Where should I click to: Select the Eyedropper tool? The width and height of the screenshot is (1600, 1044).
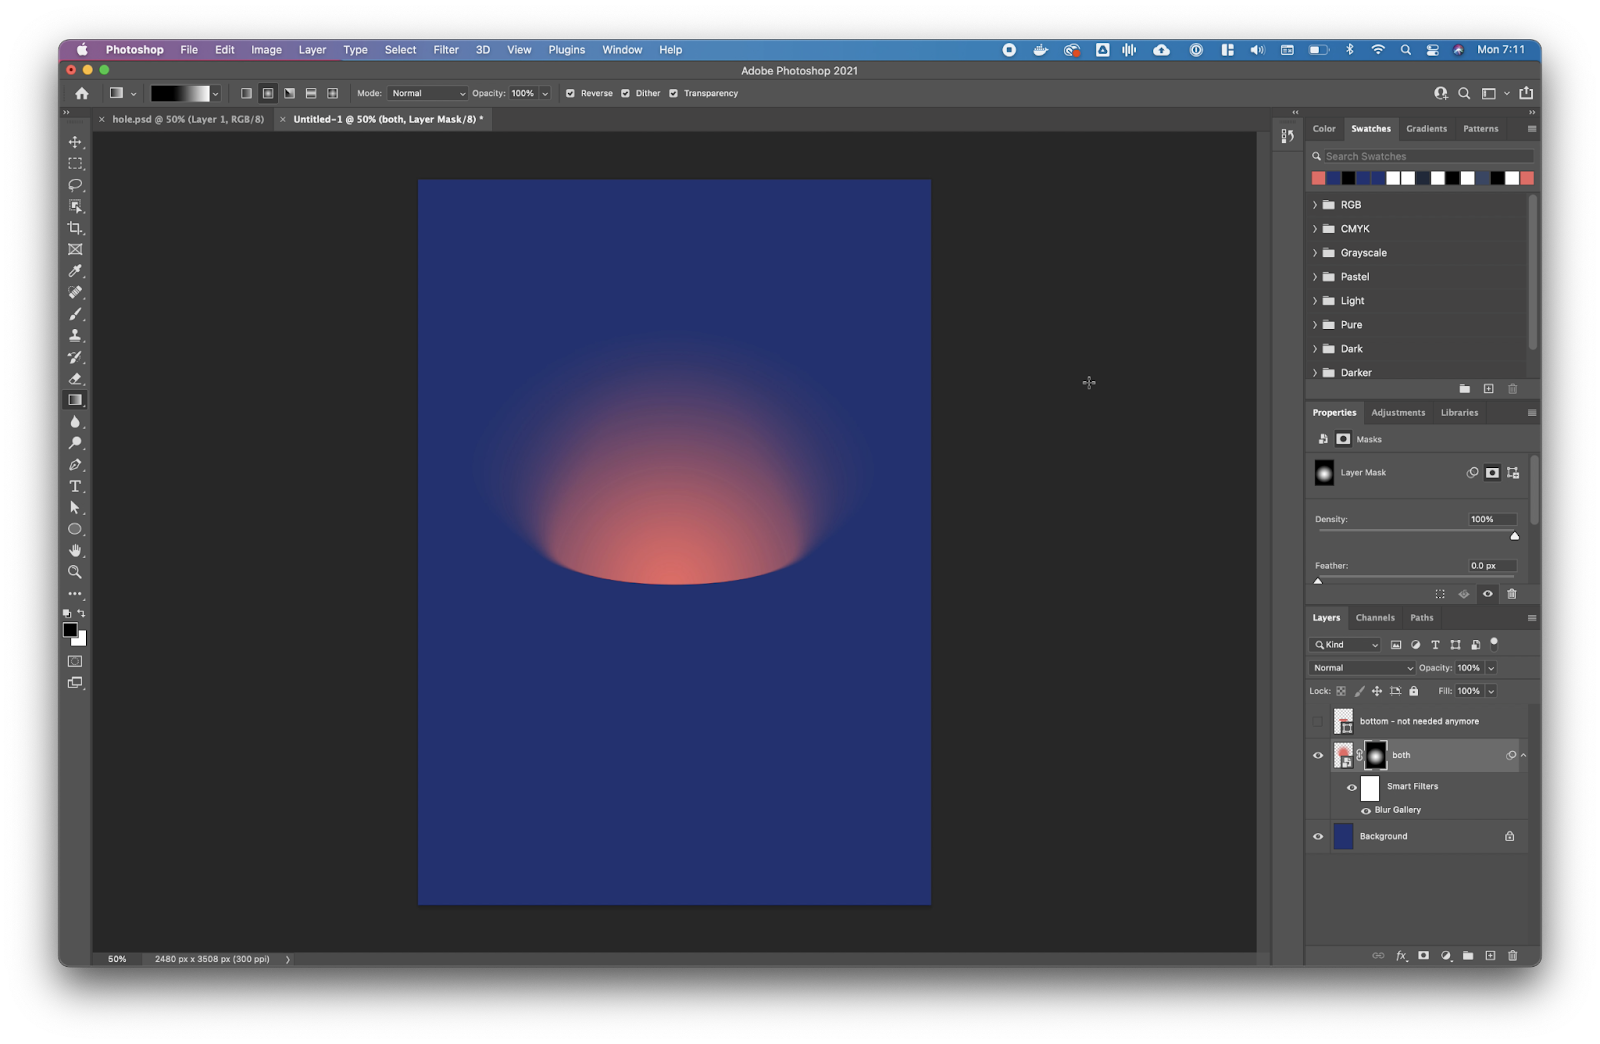tap(75, 271)
